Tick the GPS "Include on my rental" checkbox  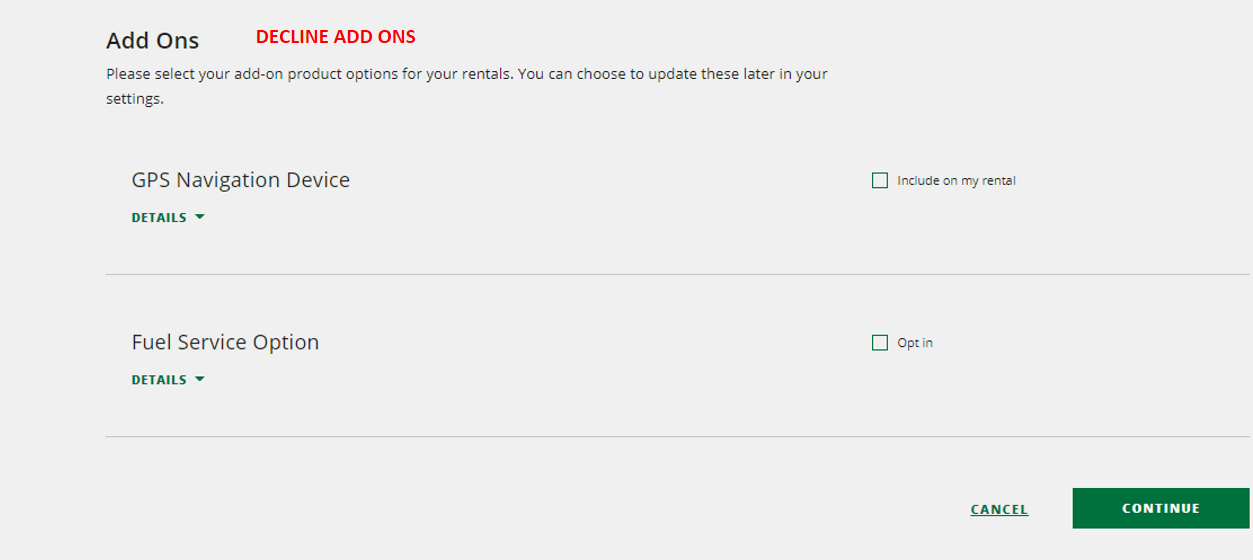tap(880, 181)
